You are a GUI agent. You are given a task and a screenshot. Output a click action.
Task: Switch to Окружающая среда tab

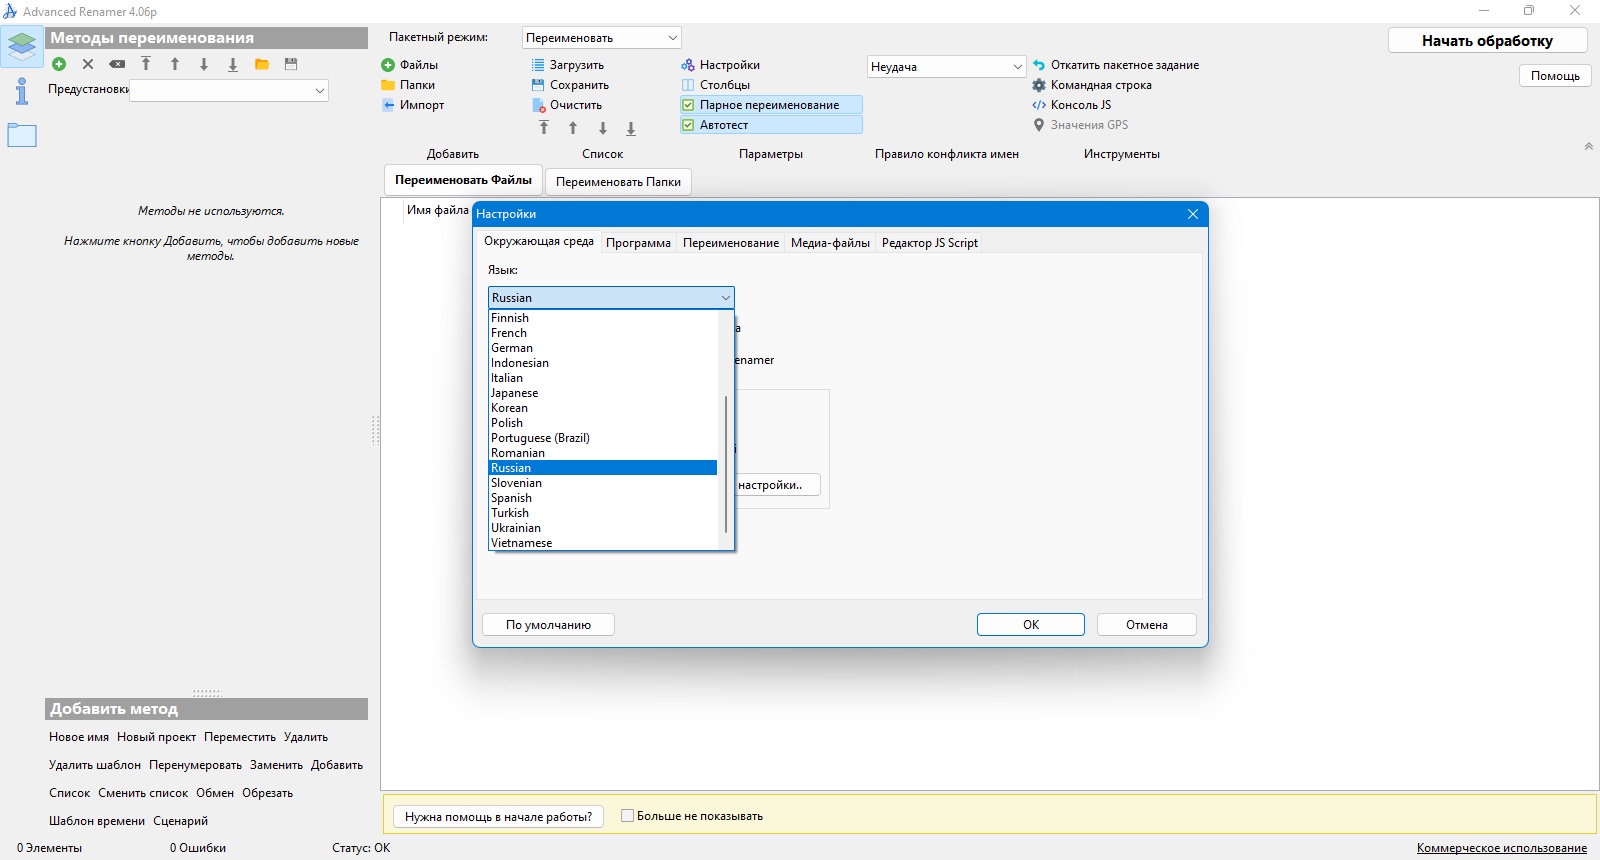tap(539, 241)
